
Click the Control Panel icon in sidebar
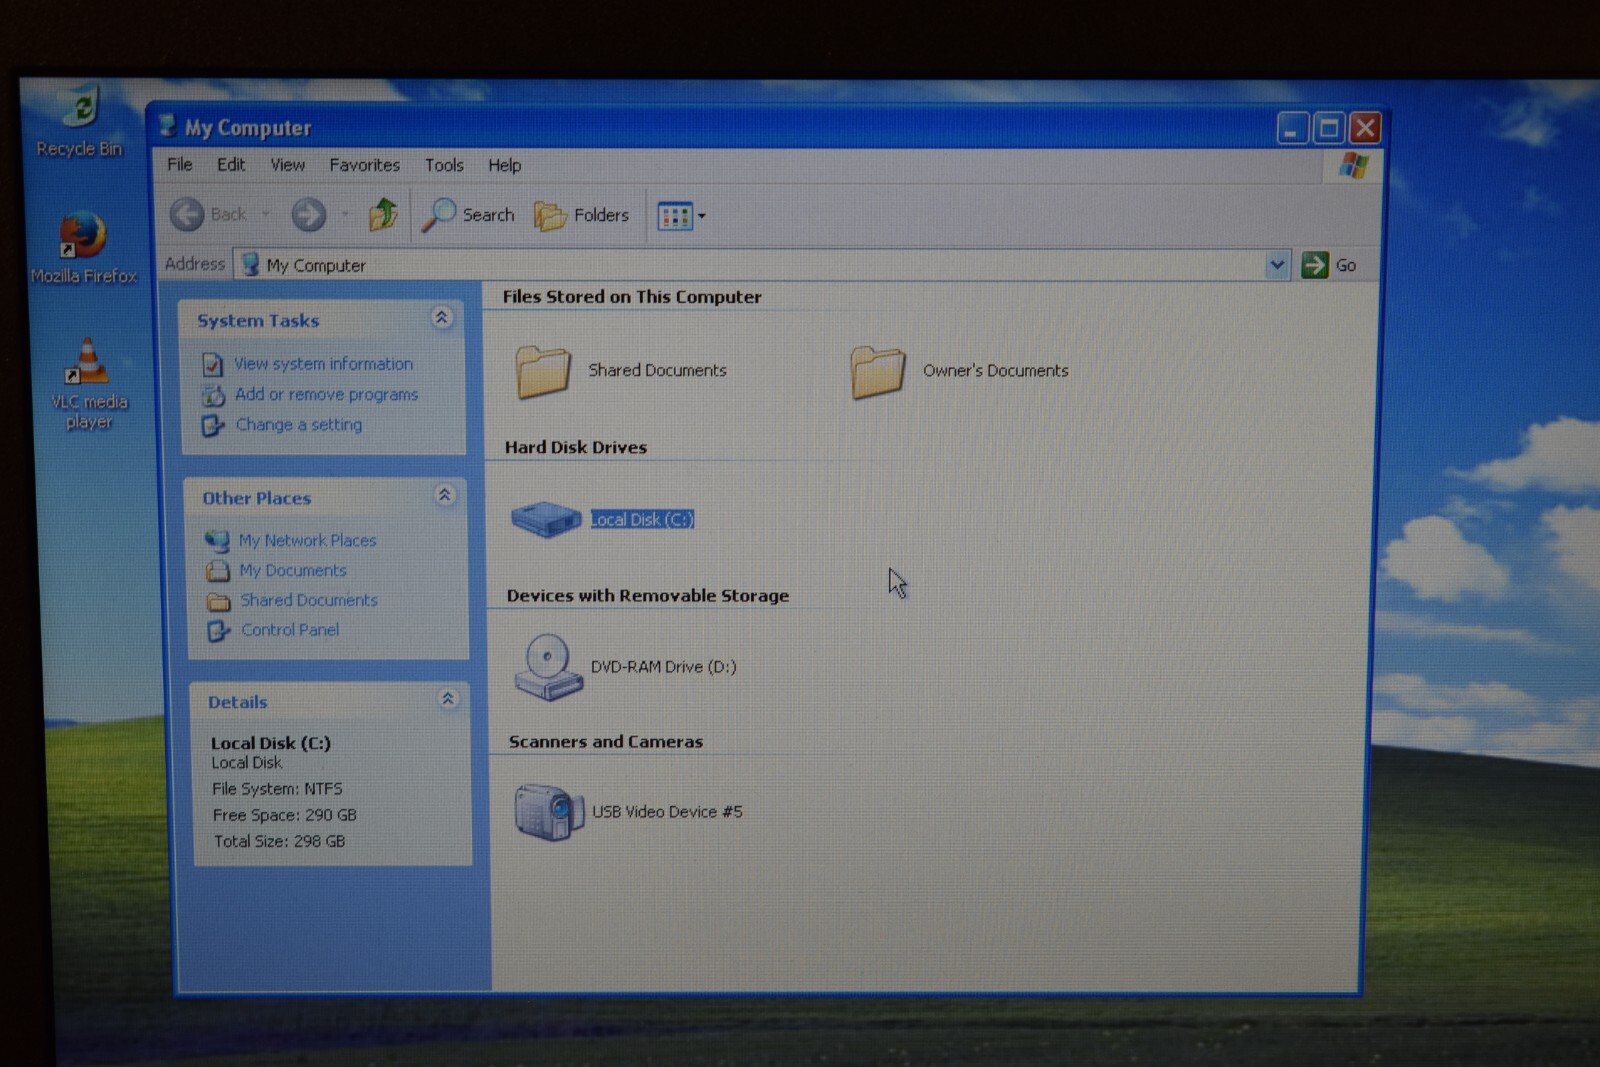coord(218,631)
